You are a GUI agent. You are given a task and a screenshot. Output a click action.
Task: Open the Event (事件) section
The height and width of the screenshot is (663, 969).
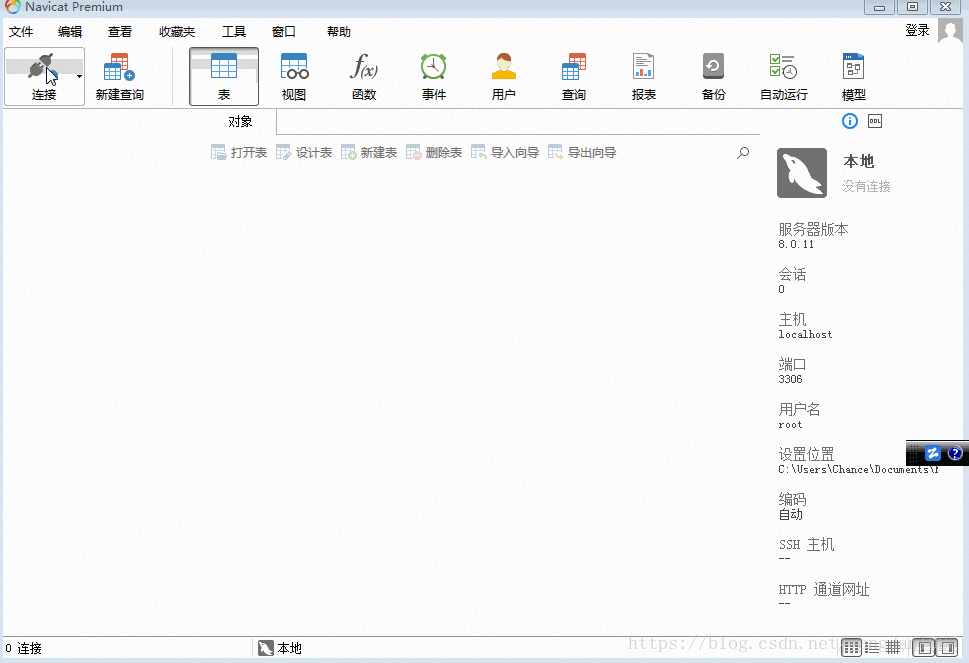pyautogui.click(x=434, y=77)
